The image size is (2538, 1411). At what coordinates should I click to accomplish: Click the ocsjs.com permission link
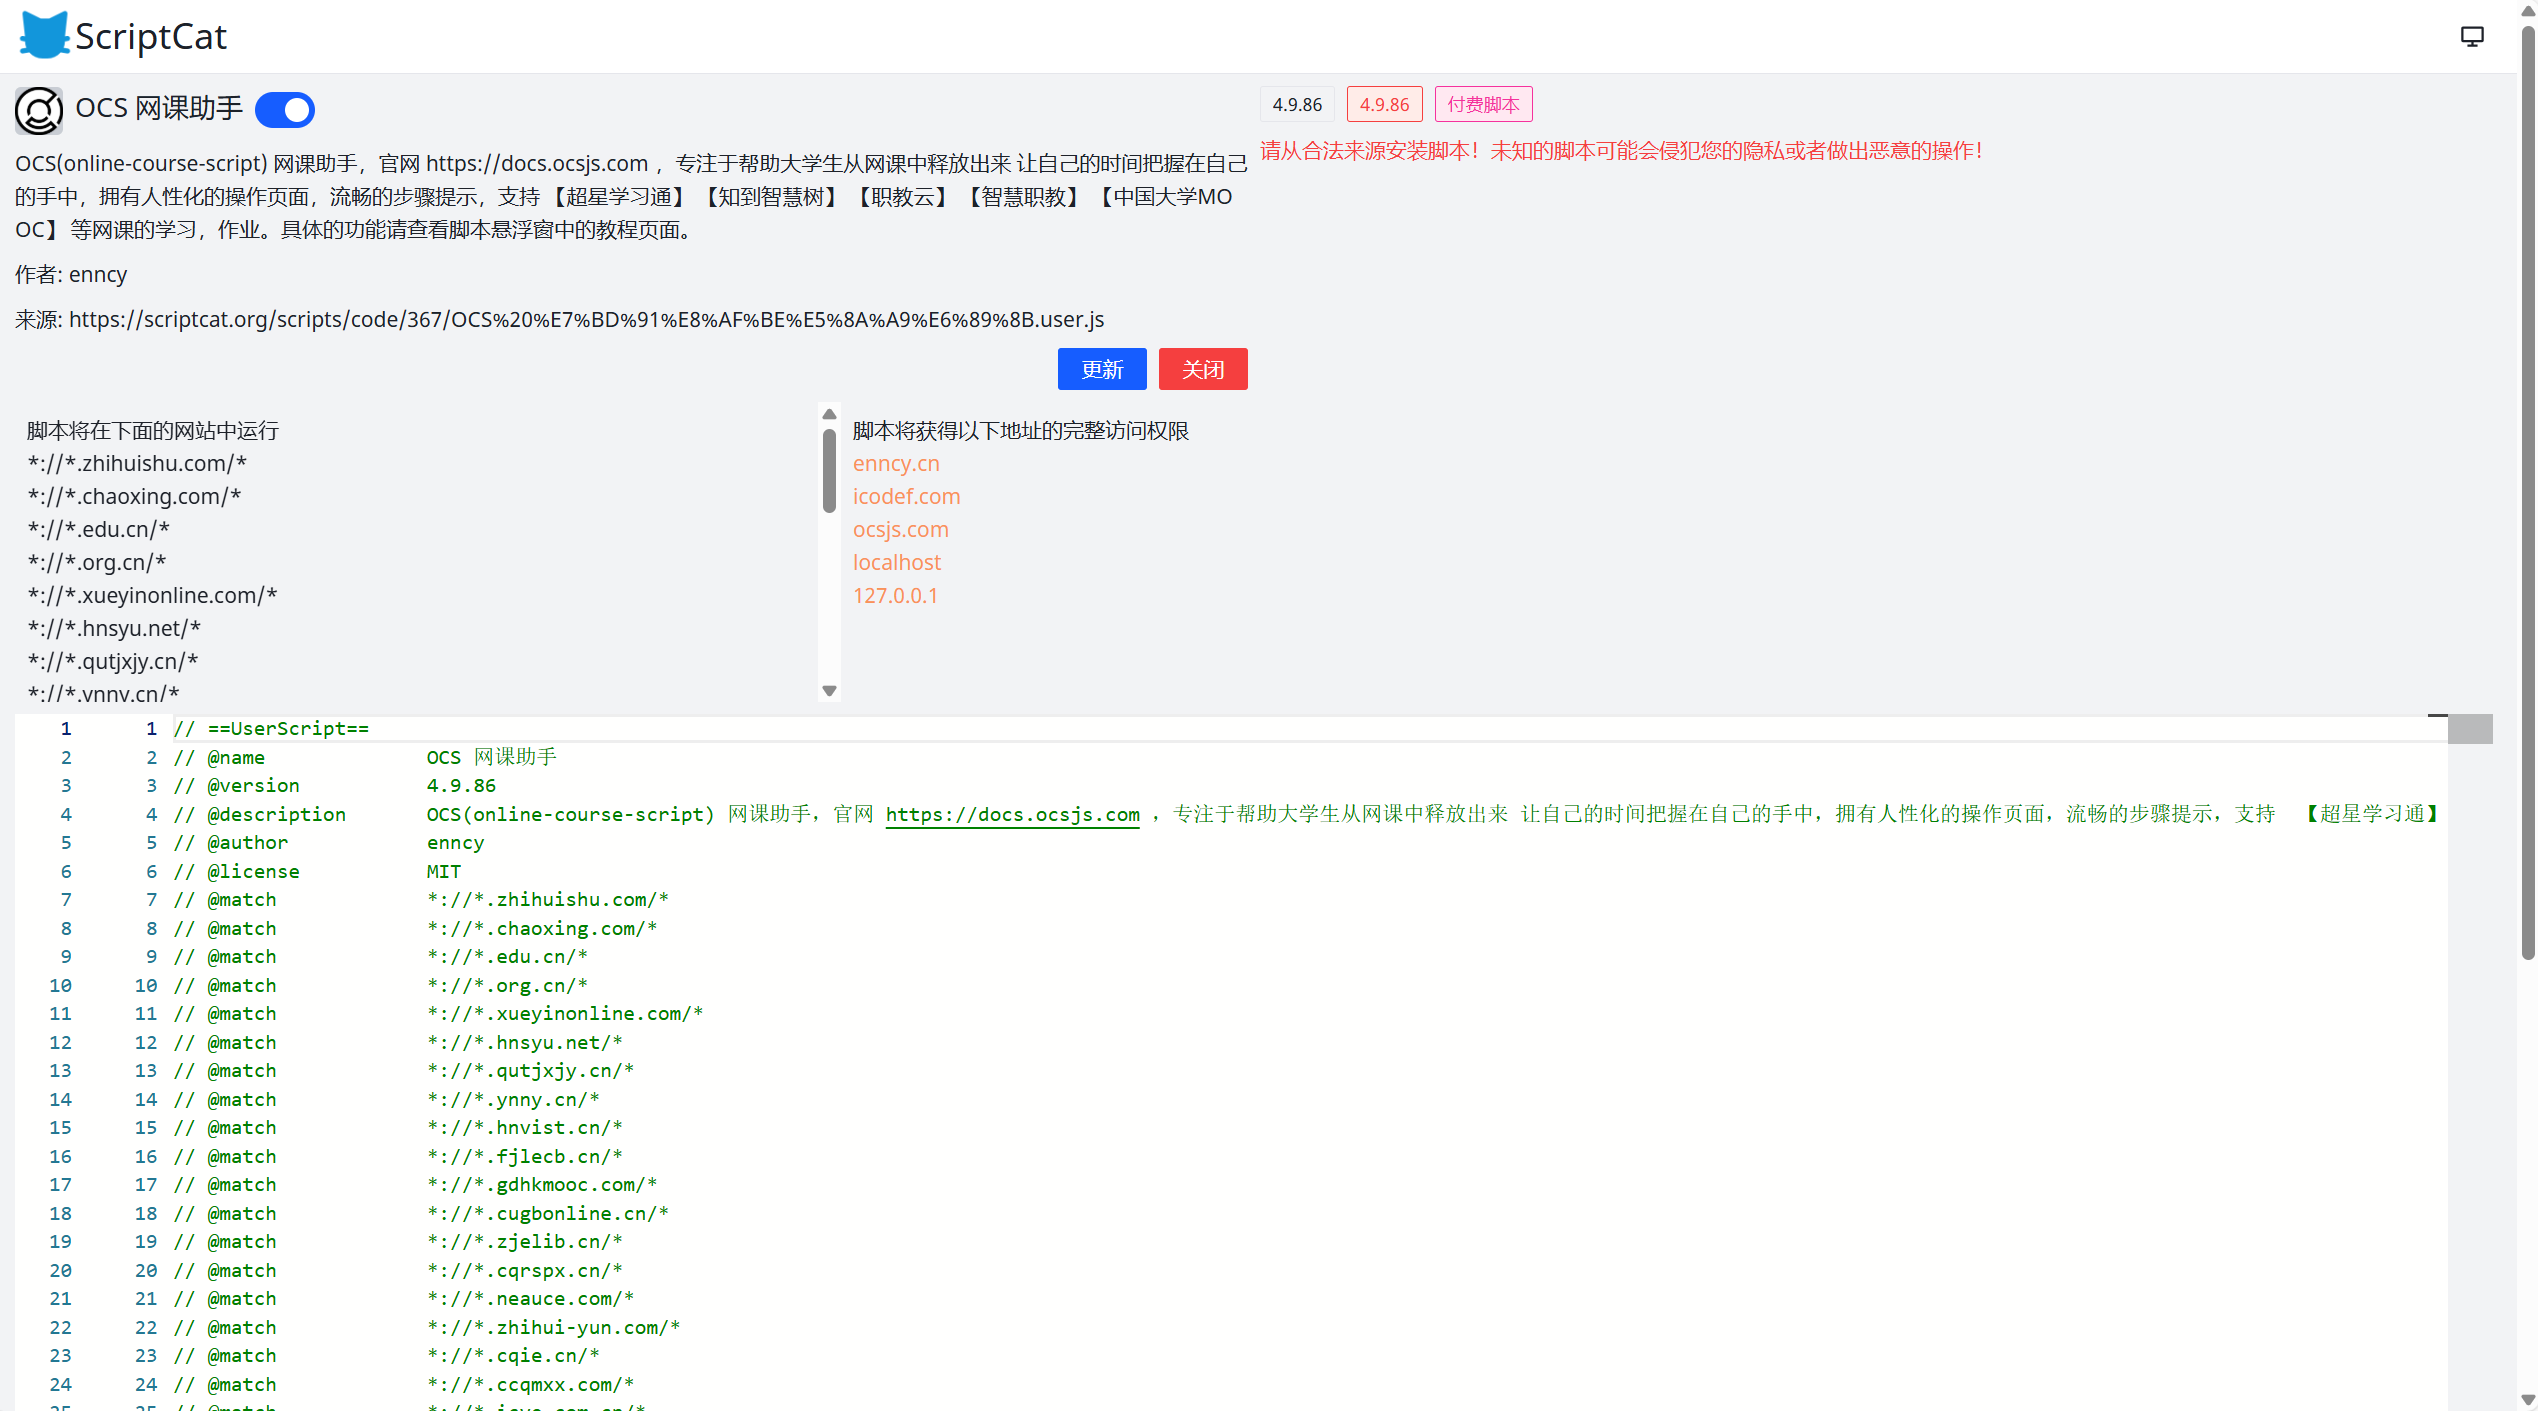click(x=900, y=529)
